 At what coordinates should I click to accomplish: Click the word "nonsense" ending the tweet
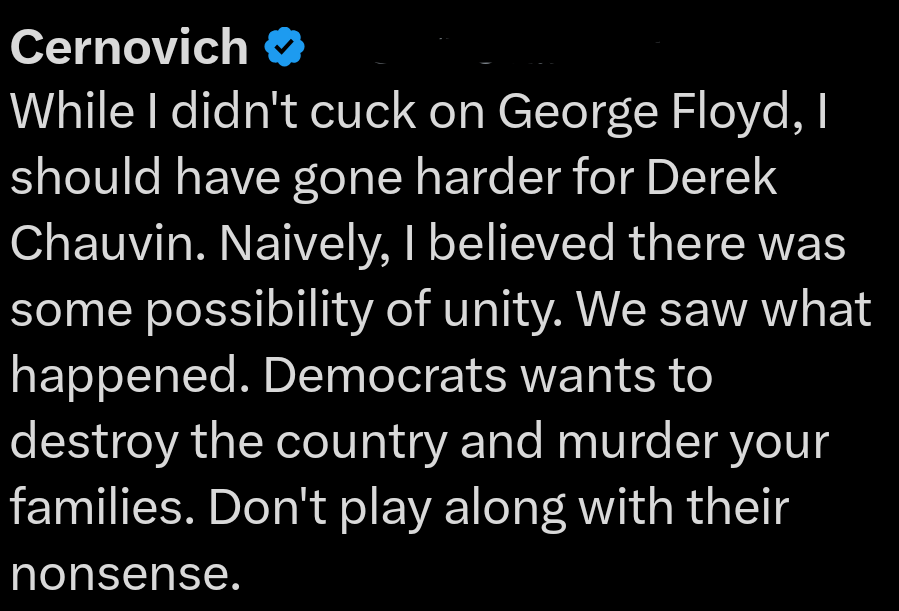click(x=120, y=574)
